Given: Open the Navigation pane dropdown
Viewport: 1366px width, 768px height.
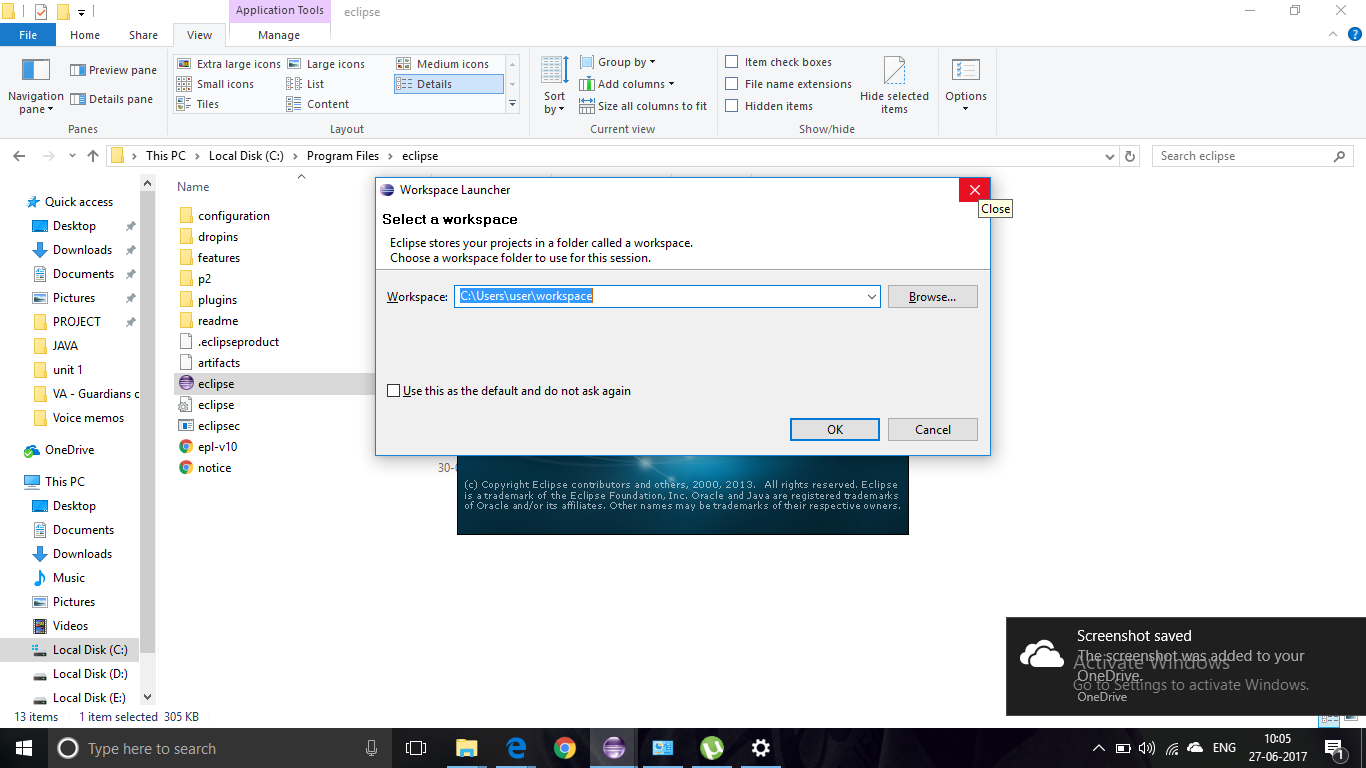Looking at the screenshot, I should (36, 87).
